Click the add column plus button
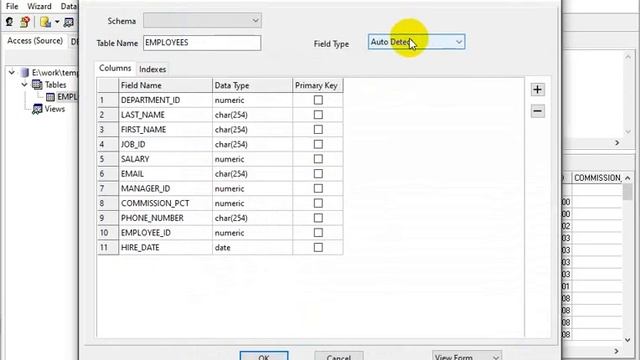Screen dimensions: 640x360 tap(537, 90)
